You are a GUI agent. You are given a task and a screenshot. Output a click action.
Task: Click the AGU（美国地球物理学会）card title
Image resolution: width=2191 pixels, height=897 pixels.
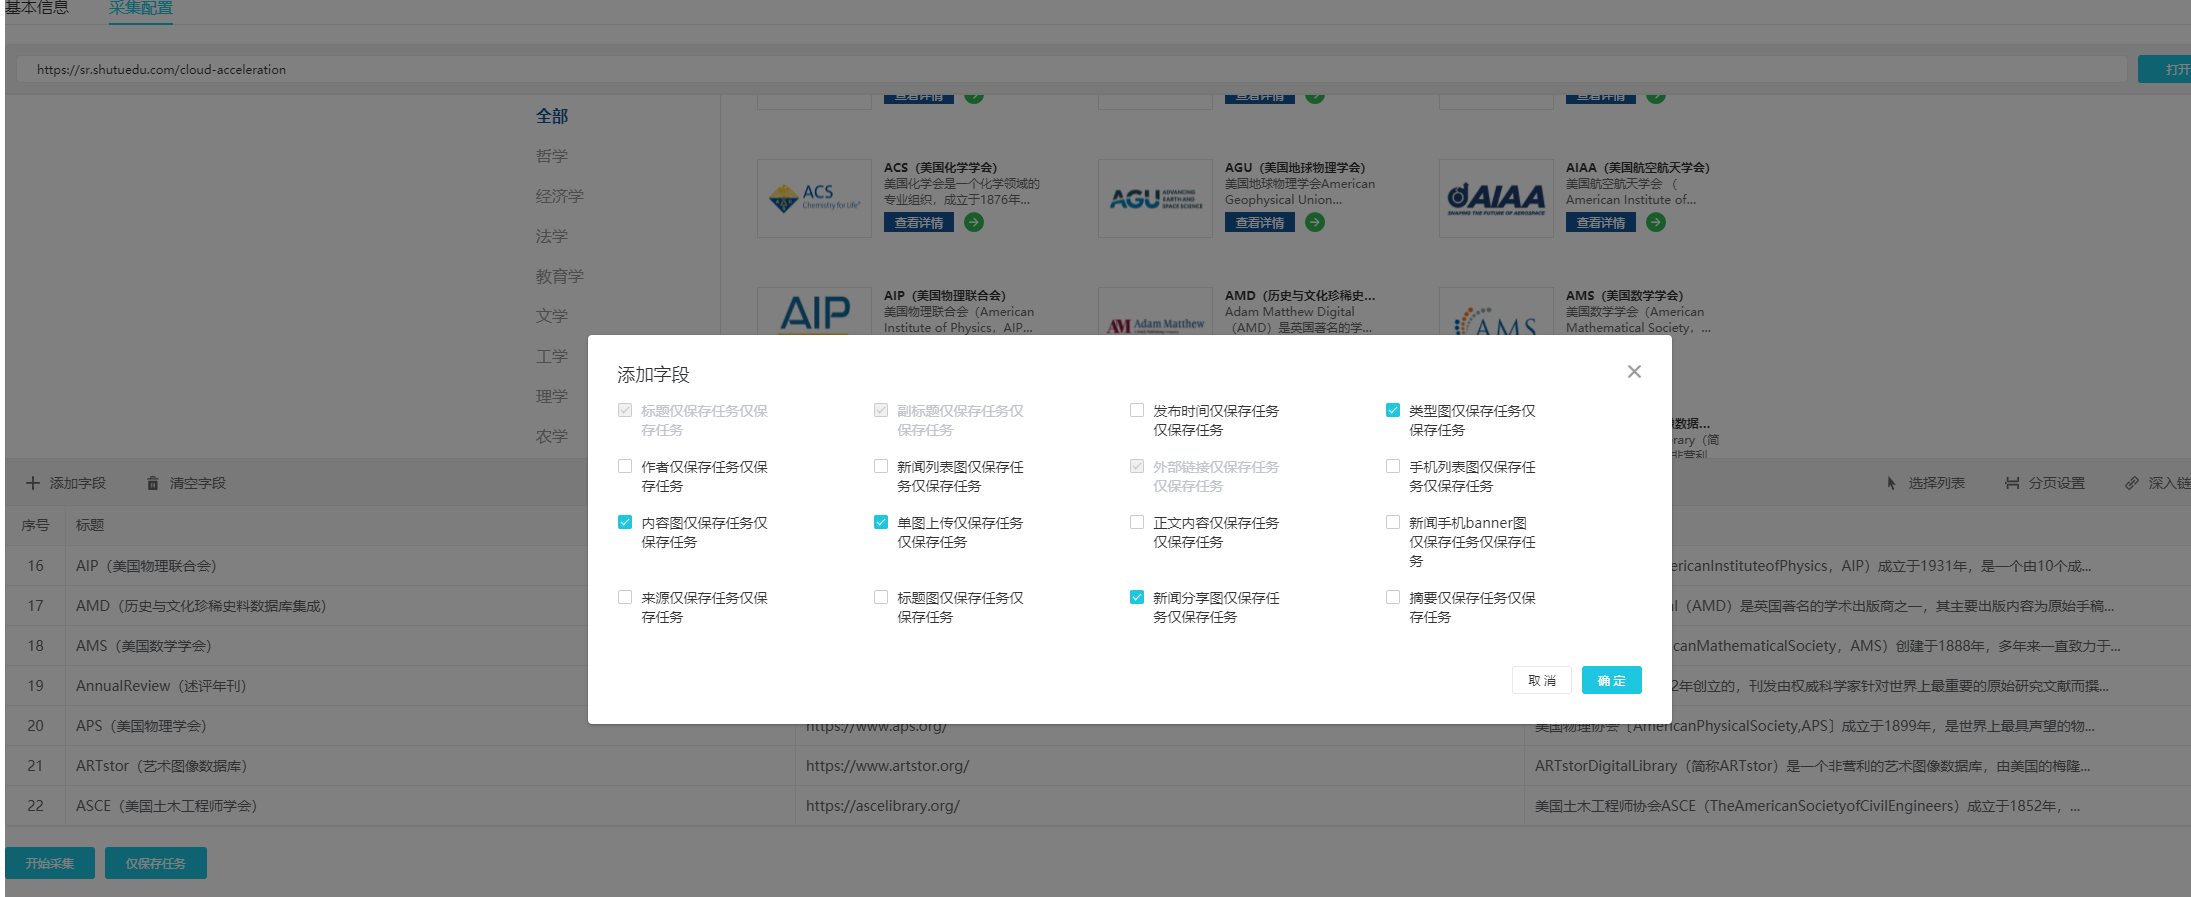pyautogui.click(x=1295, y=168)
